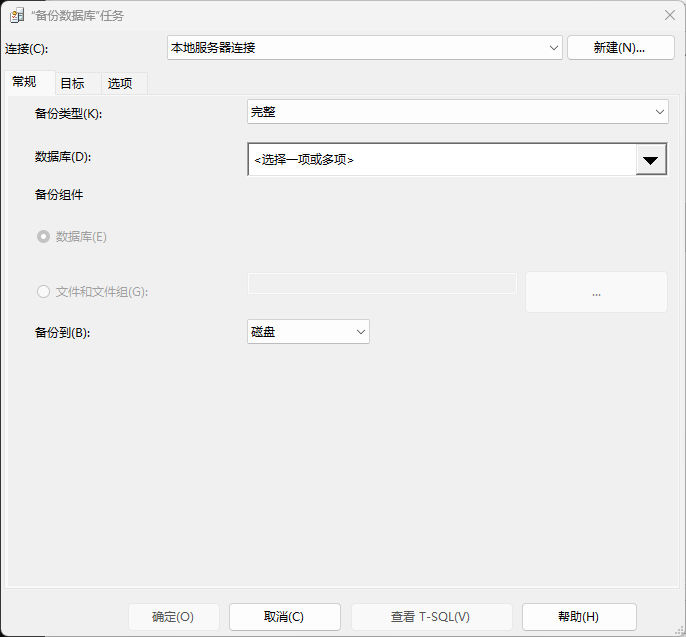
Task: Click the empty 文件和文件组 text box
Action: pyautogui.click(x=382, y=283)
